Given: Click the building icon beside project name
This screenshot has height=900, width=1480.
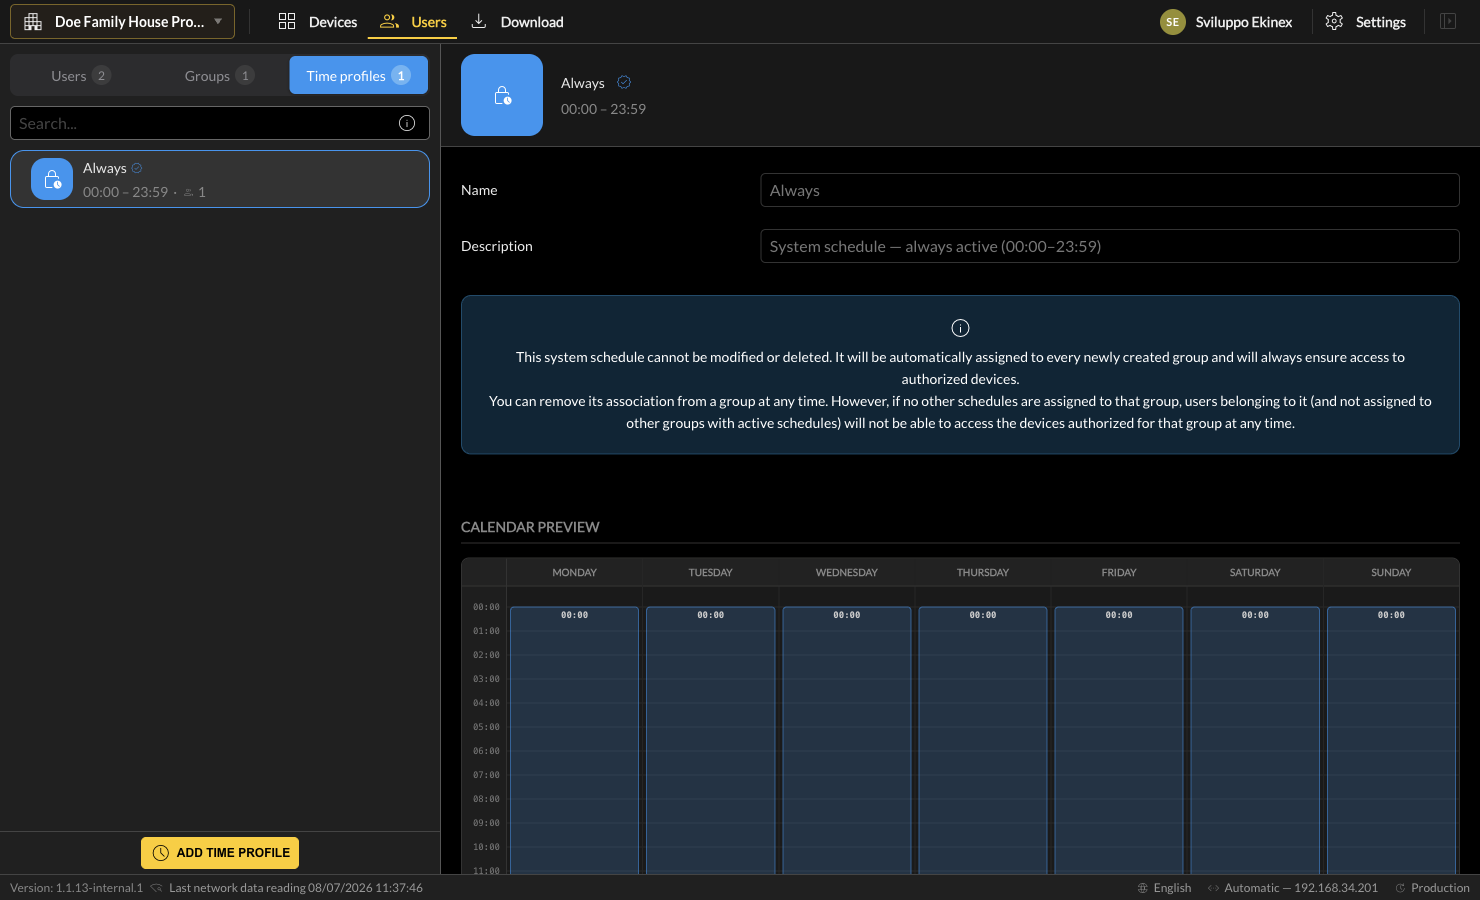Looking at the screenshot, I should (33, 21).
